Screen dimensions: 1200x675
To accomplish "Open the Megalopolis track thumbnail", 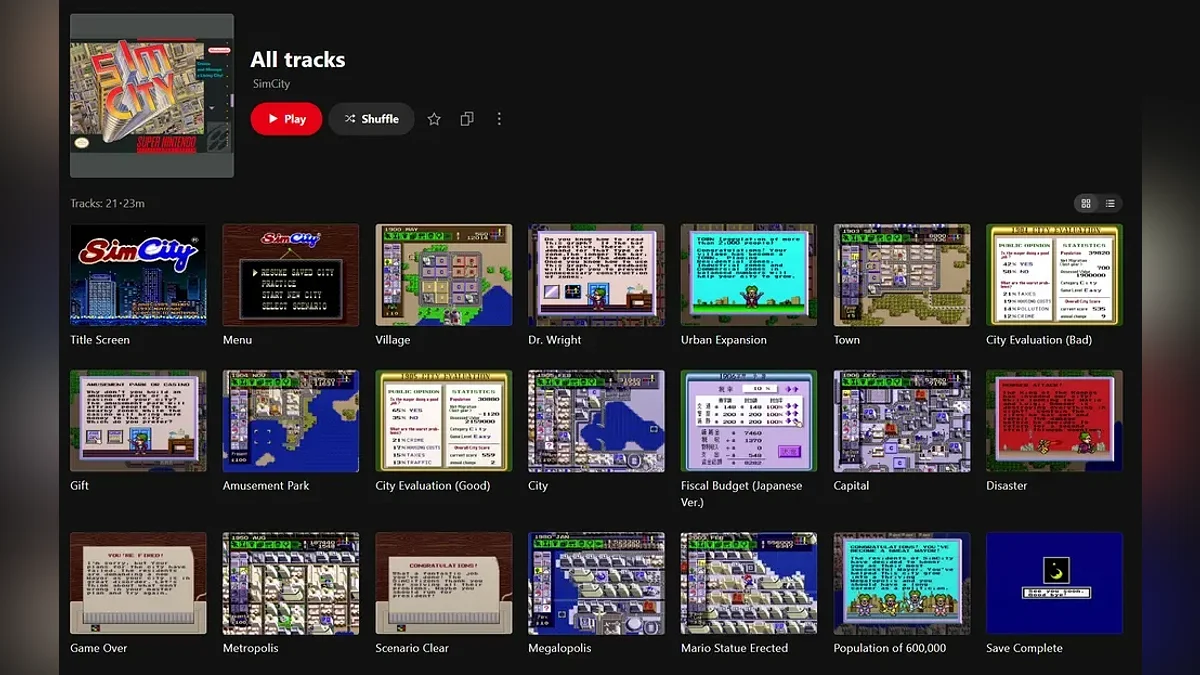I will pyautogui.click(x=596, y=583).
